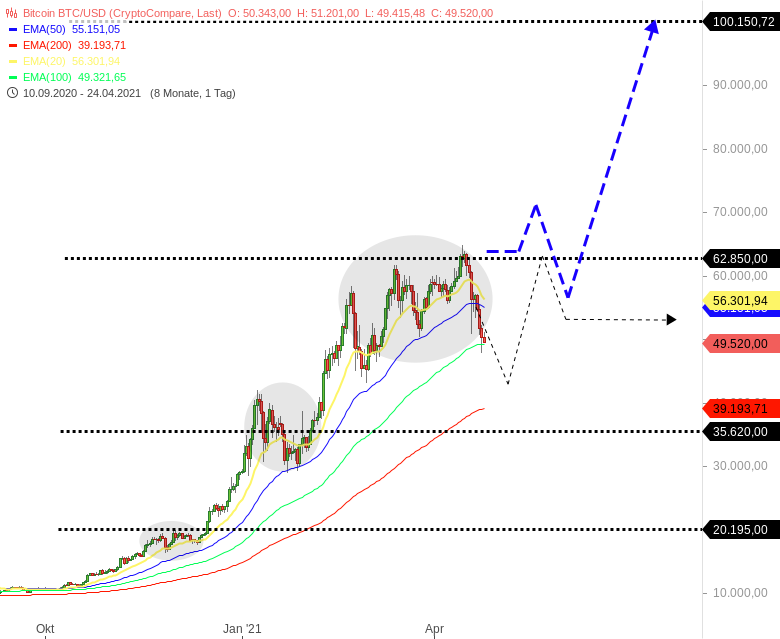The height and width of the screenshot is (639, 780).
Task: Click the Apr label on time axis
Action: pos(434,628)
